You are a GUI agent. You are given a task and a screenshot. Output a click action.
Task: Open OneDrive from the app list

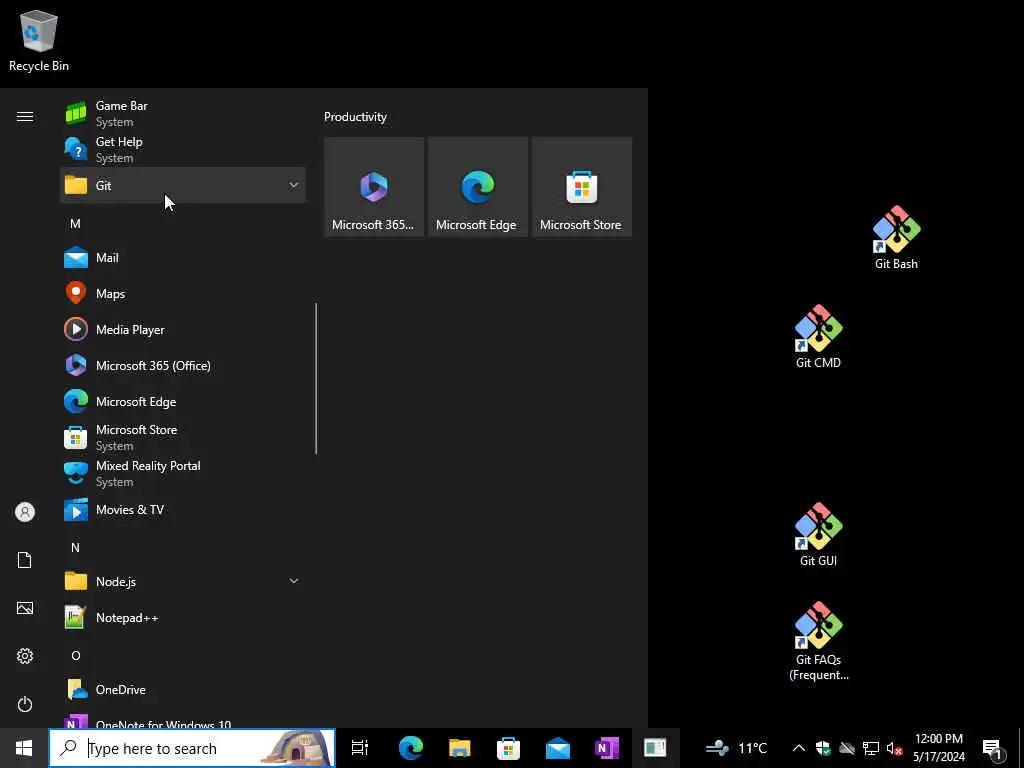click(183, 690)
